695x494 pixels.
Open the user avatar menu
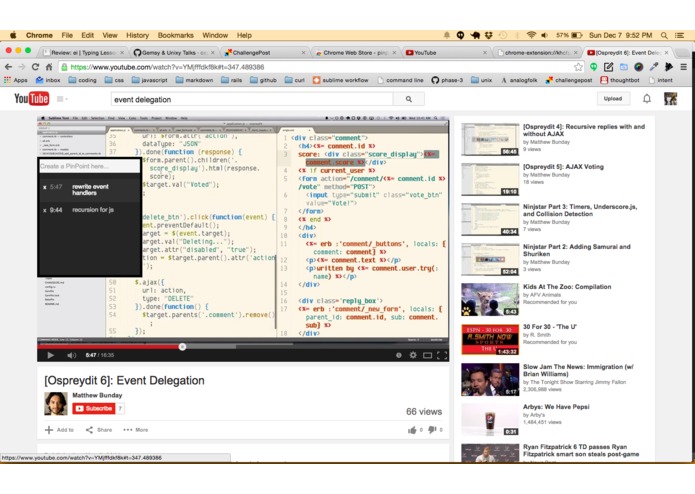(670, 99)
